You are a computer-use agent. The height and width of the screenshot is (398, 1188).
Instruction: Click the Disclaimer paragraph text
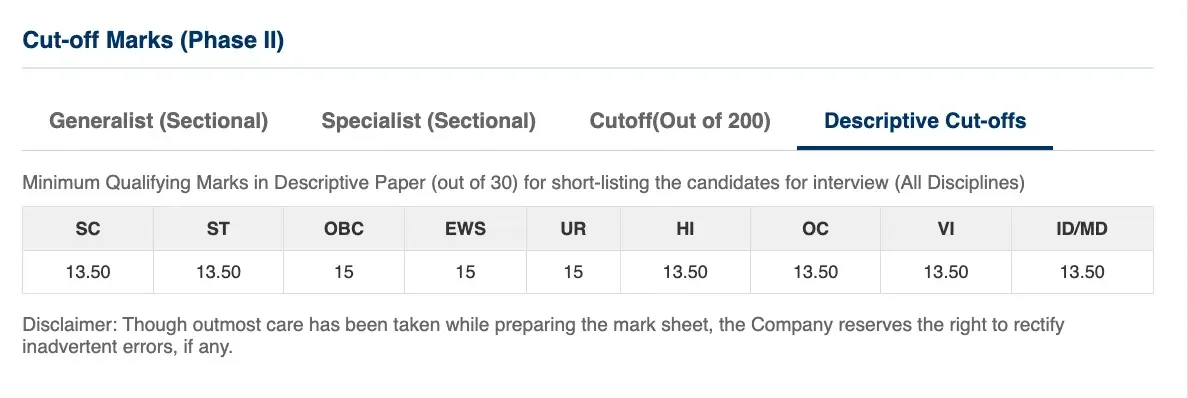[x=543, y=337]
